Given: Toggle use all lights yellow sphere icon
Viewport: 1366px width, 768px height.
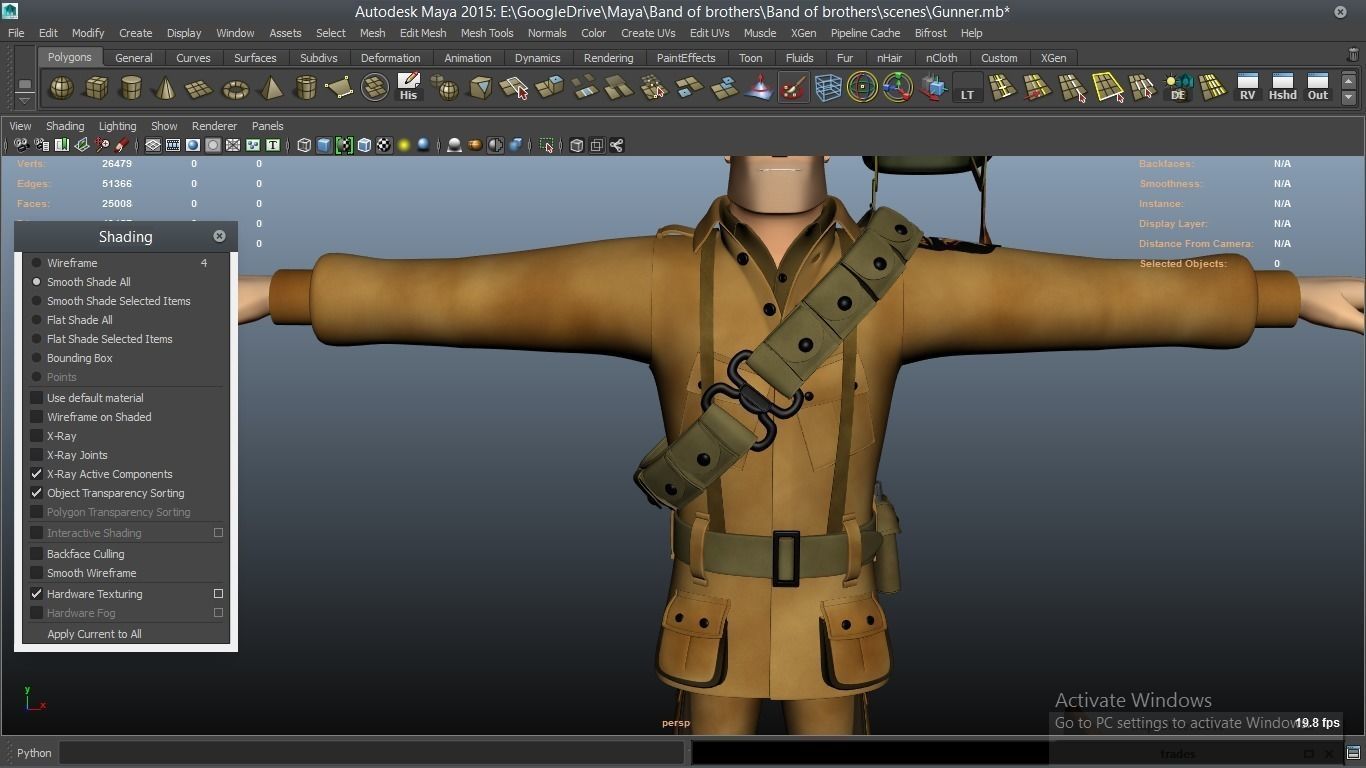Looking at the screenshot, I should coord(404,145).
